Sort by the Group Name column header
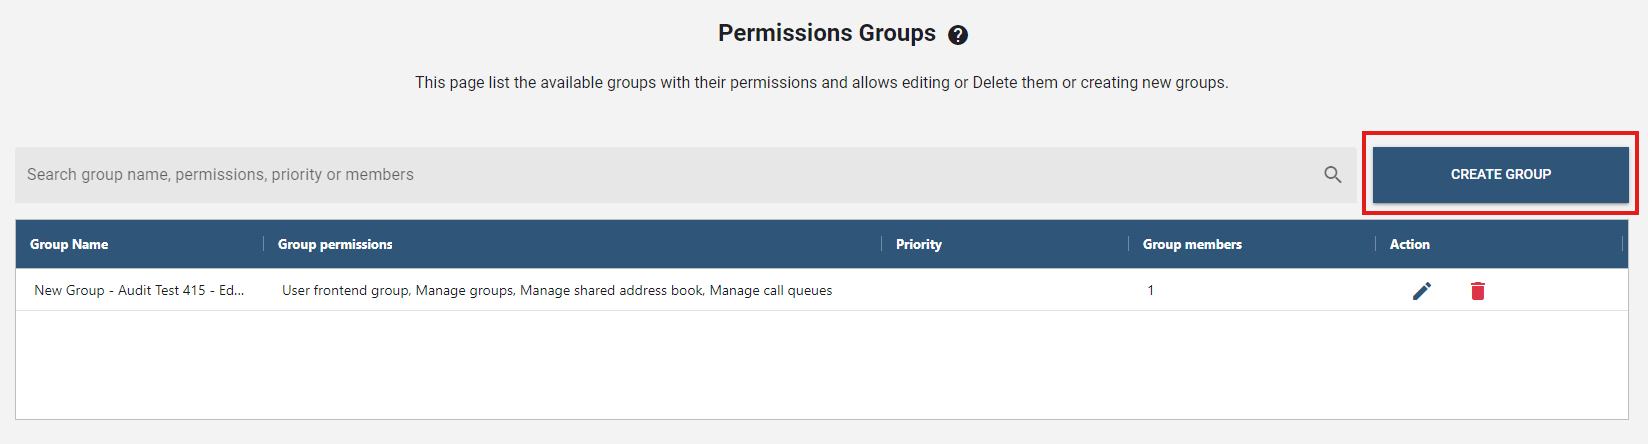The width and height of the screenshot is (1648, 444). [69, 244]
